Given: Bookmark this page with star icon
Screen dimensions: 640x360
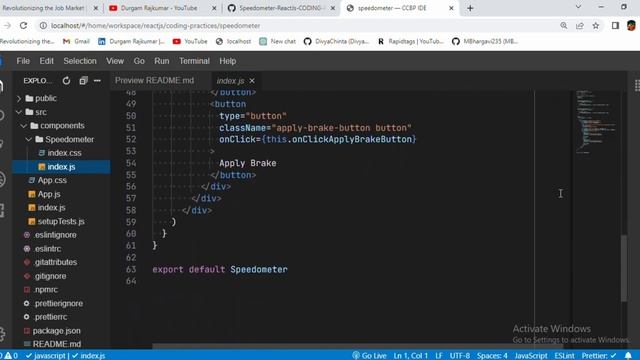Looking at the screenshot, I should pyautogui.click(x=596, y=26).
